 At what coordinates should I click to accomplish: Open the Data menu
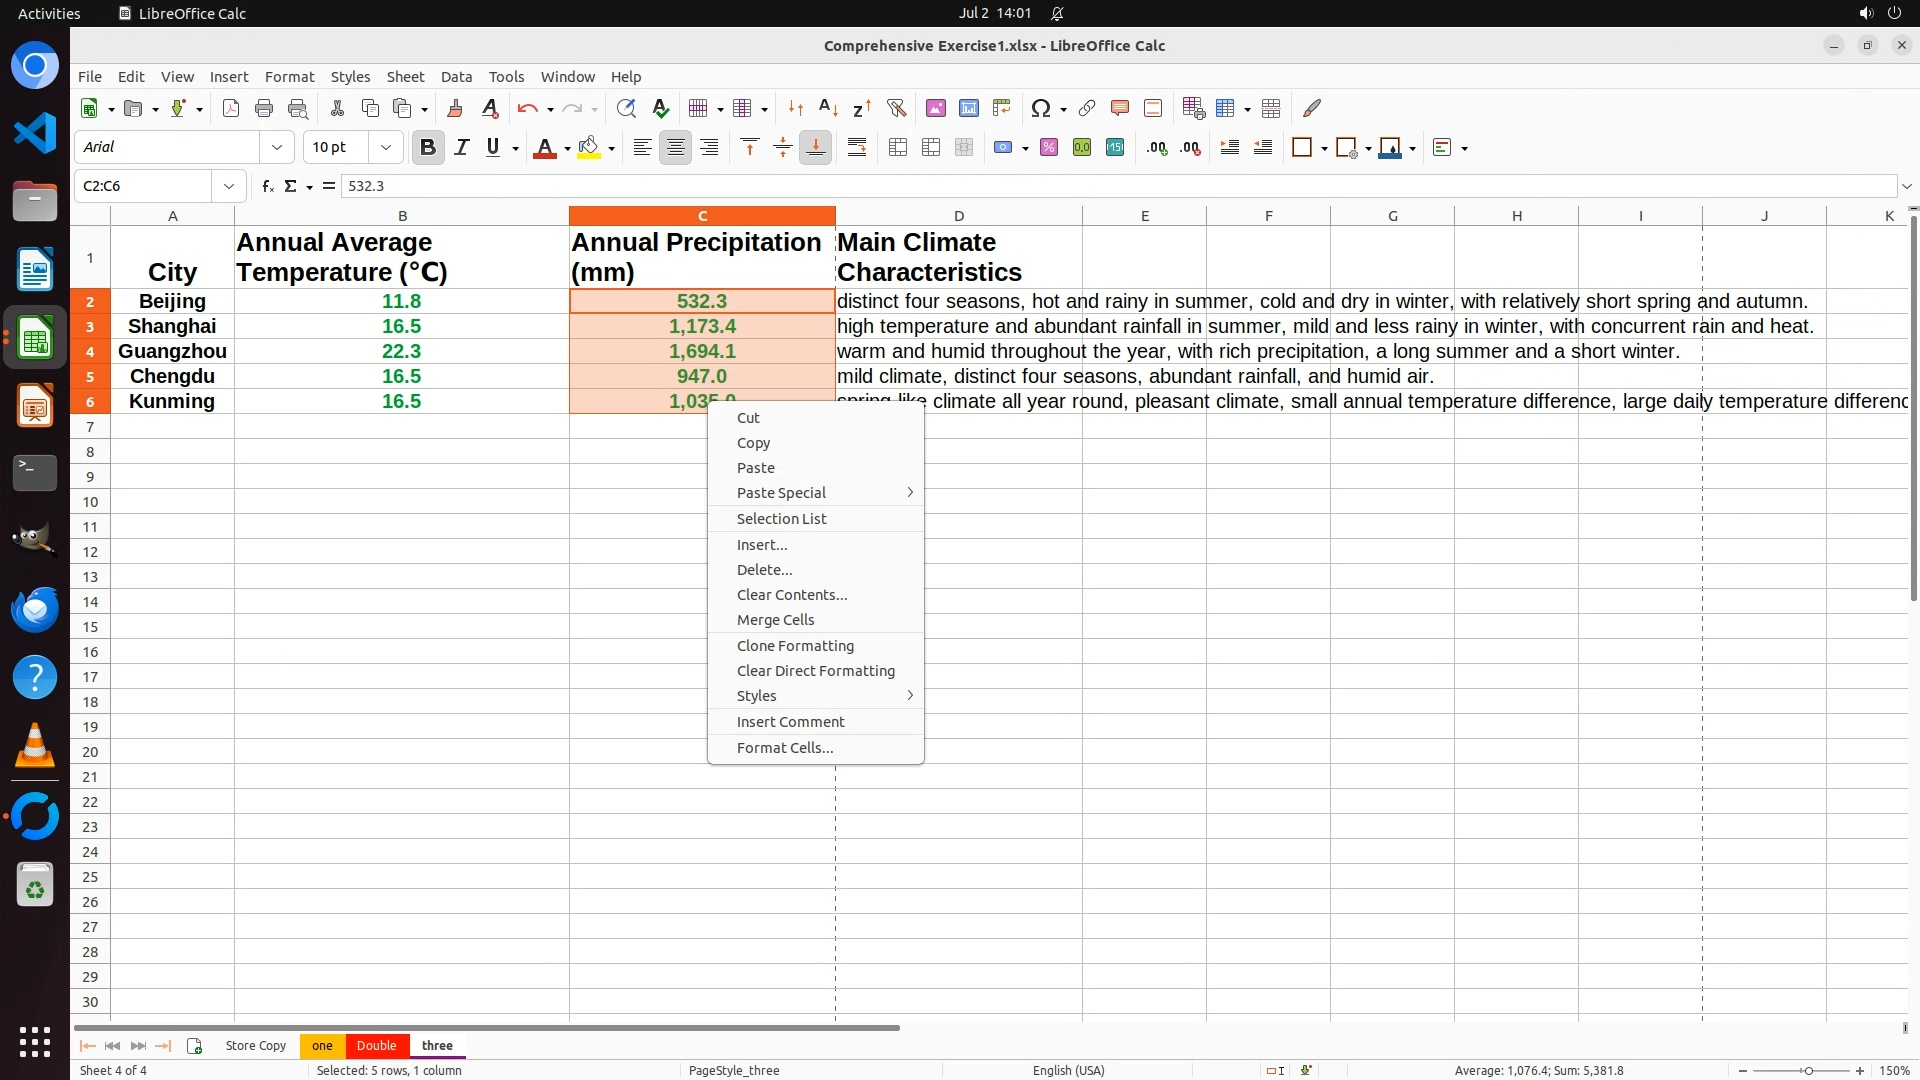(456, 77)
